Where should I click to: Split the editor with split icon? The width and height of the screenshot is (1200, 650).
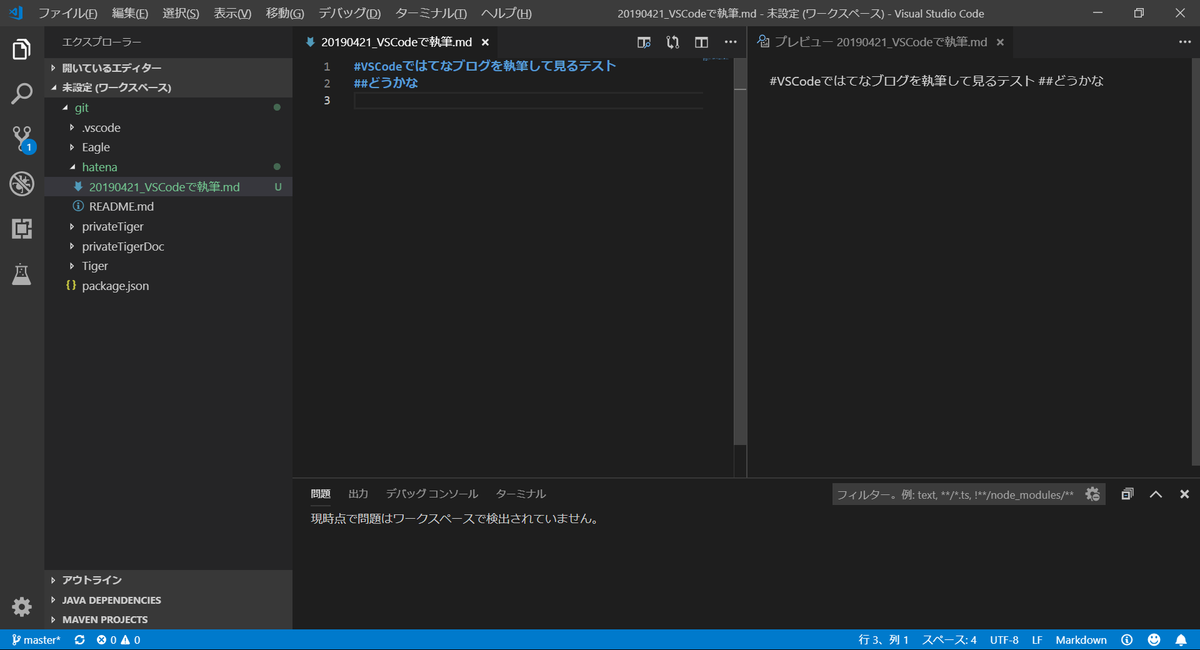tap(701, 42)
